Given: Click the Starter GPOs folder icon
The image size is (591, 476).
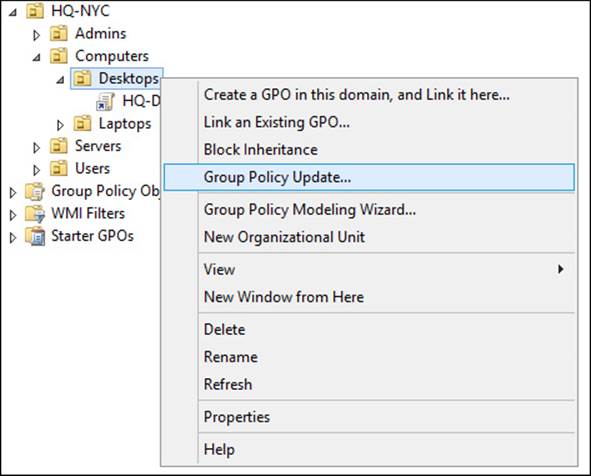Looking at the screenshot, I should pyautogui.click(x=35, y=236).
